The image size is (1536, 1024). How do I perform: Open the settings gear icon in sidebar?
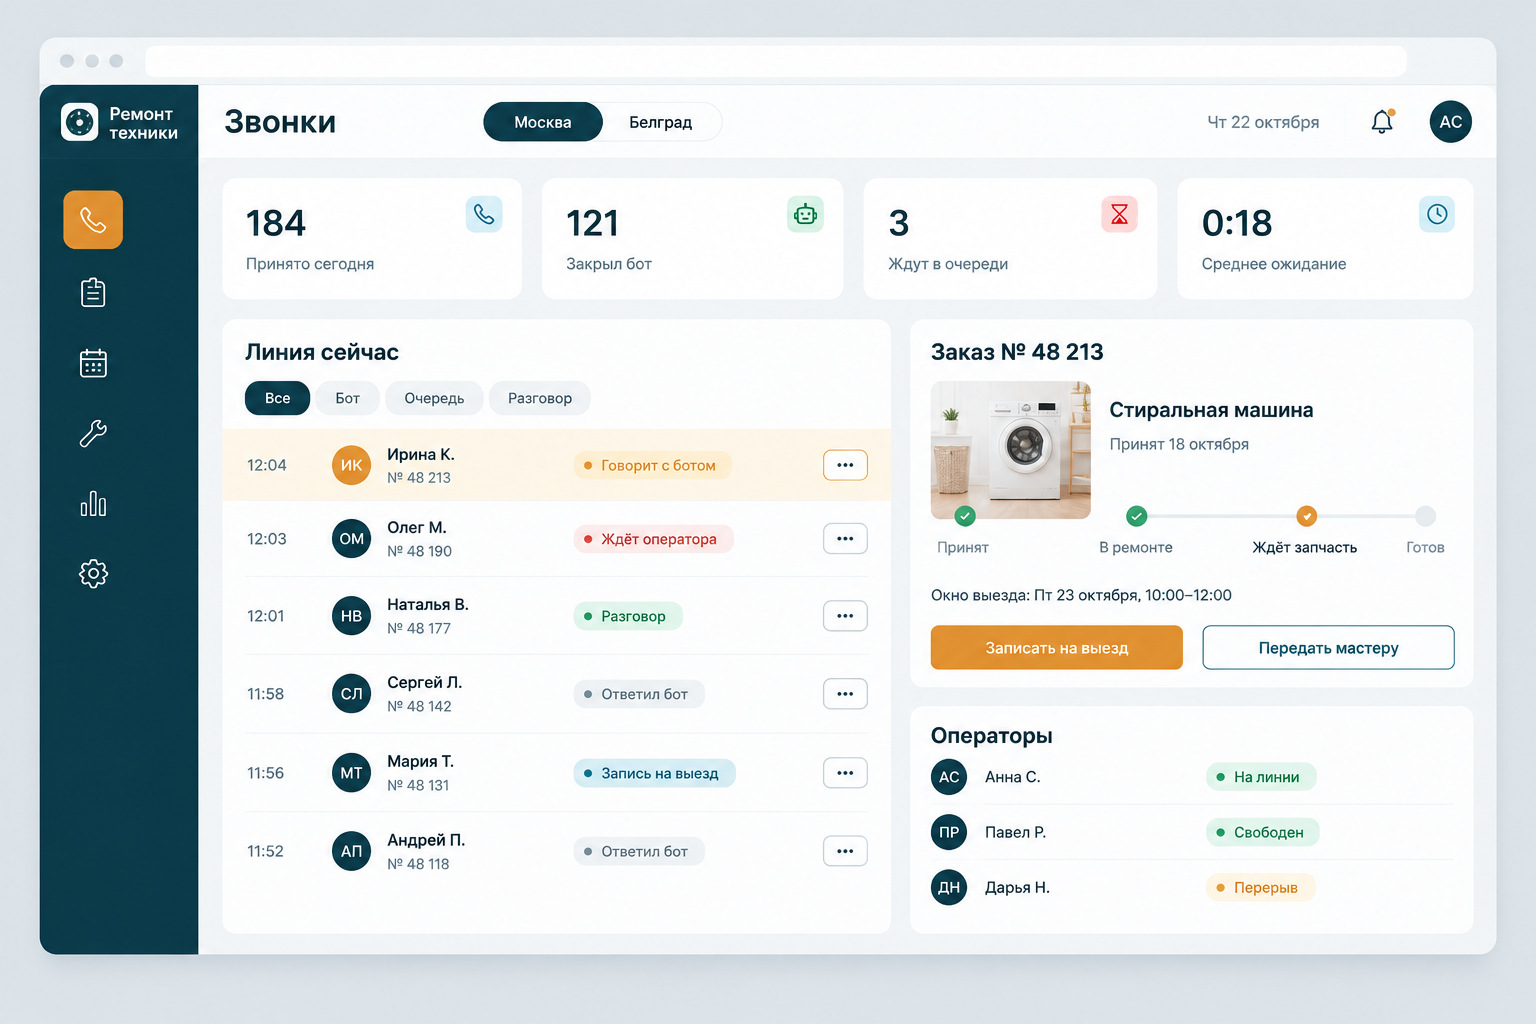point(93,573)
